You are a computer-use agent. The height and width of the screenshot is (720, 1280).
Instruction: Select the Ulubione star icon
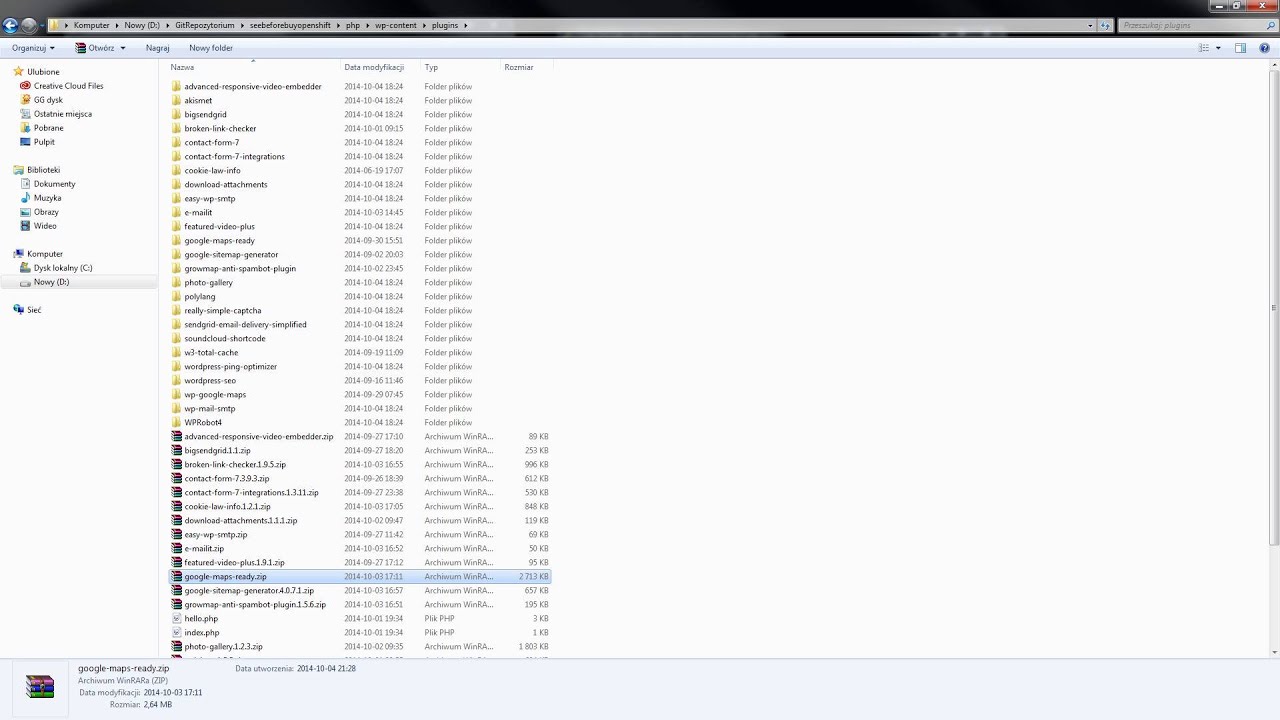[19, 72]
